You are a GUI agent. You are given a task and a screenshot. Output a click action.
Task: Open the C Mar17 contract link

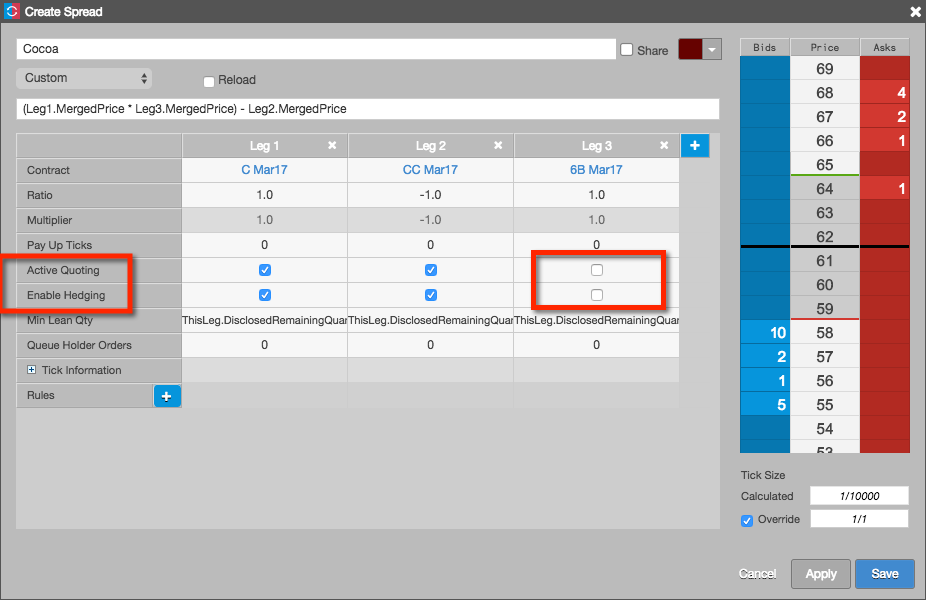click(x=264, y=170)
